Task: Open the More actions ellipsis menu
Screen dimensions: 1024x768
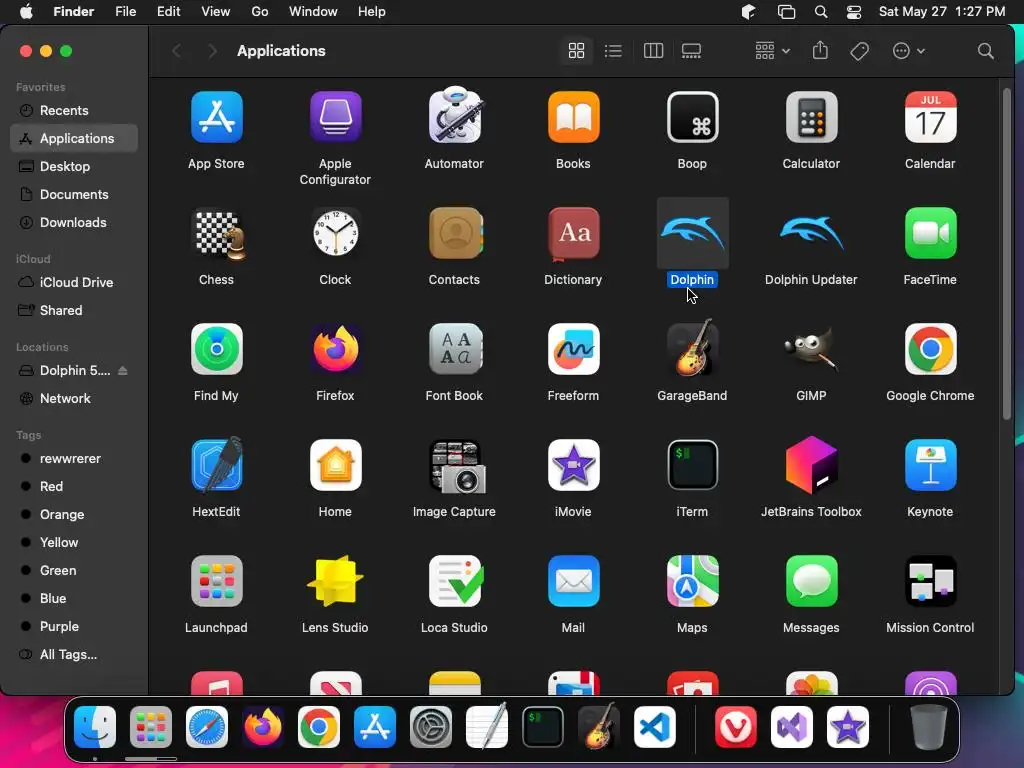Action: pyautogui.click(x=908, y=51)
